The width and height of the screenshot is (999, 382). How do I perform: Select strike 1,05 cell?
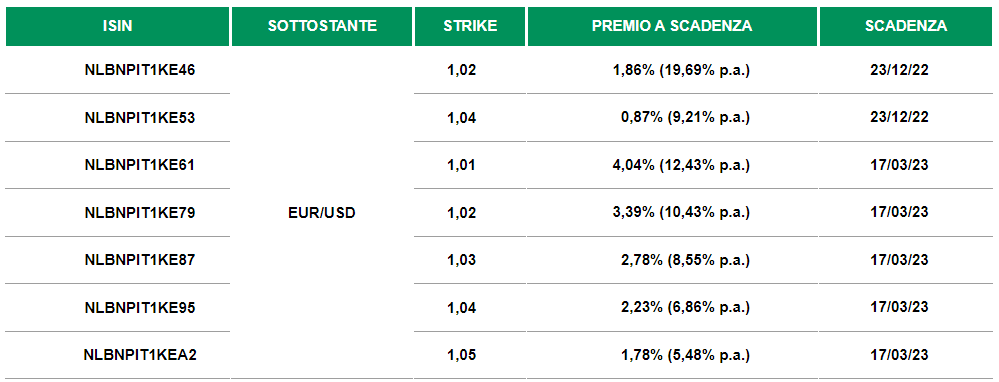click(462, 355)
